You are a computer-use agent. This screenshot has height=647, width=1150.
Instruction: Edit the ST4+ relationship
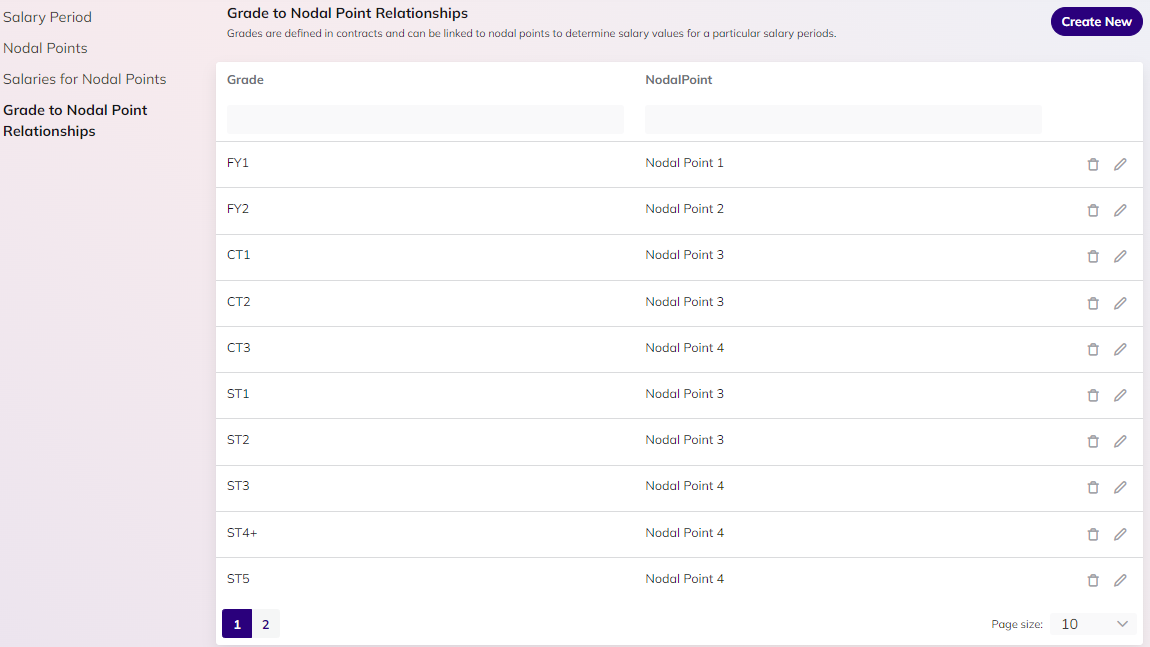tap(1120, 535)
